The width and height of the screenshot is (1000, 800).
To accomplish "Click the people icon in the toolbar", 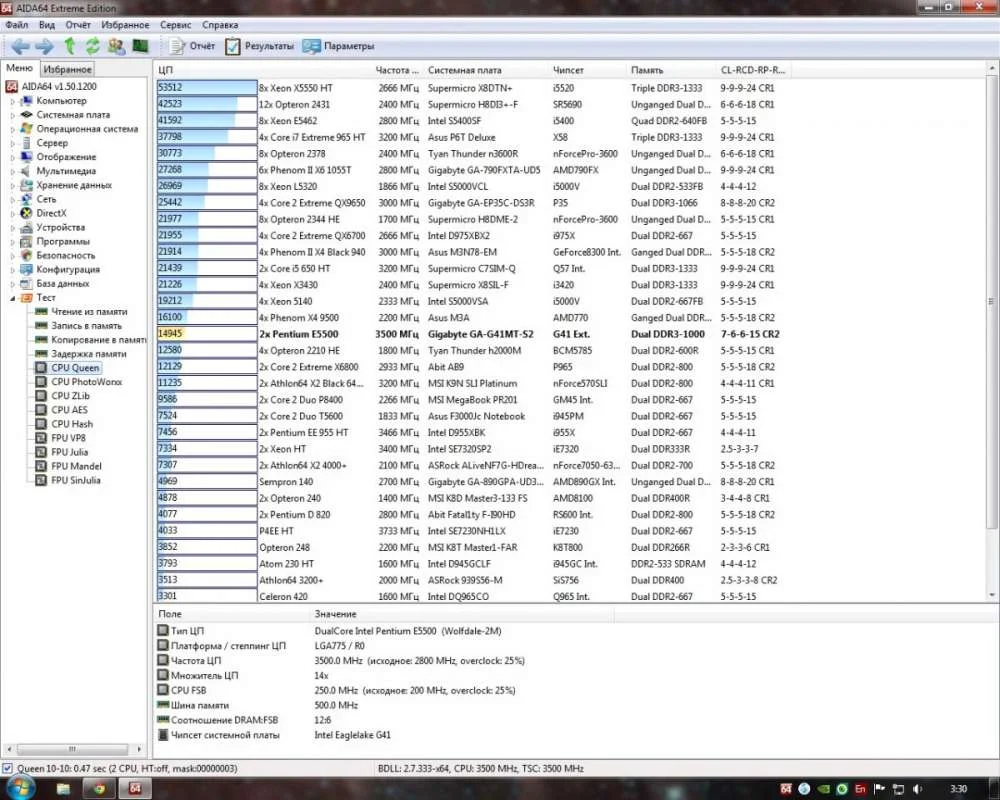I will point(116,46).
